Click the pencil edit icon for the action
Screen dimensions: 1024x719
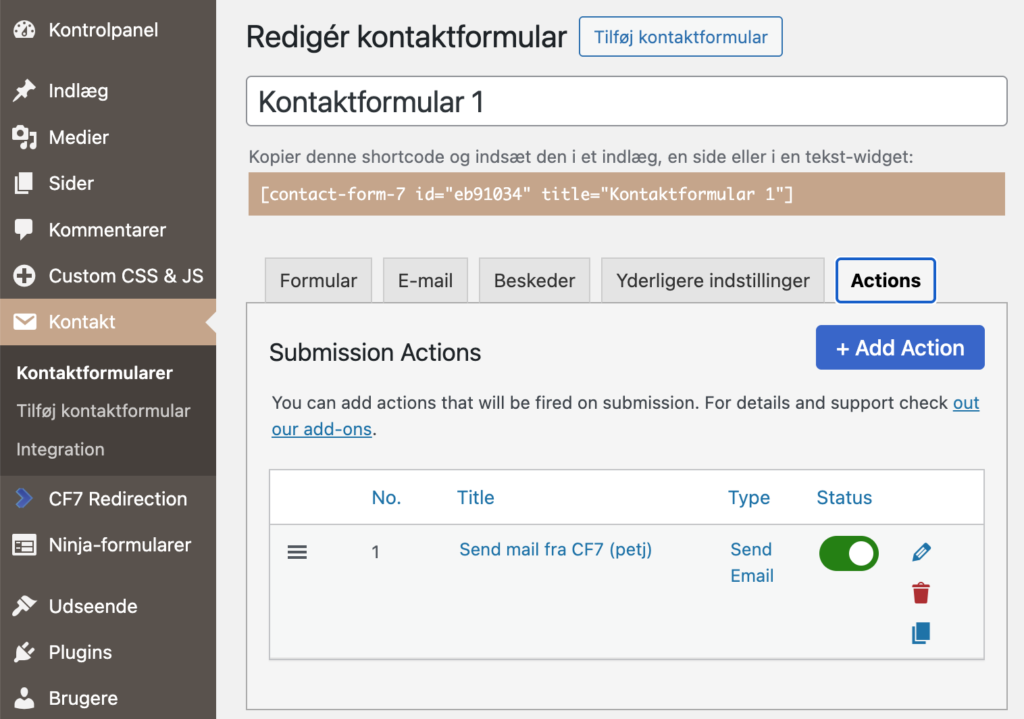point(921,552)
